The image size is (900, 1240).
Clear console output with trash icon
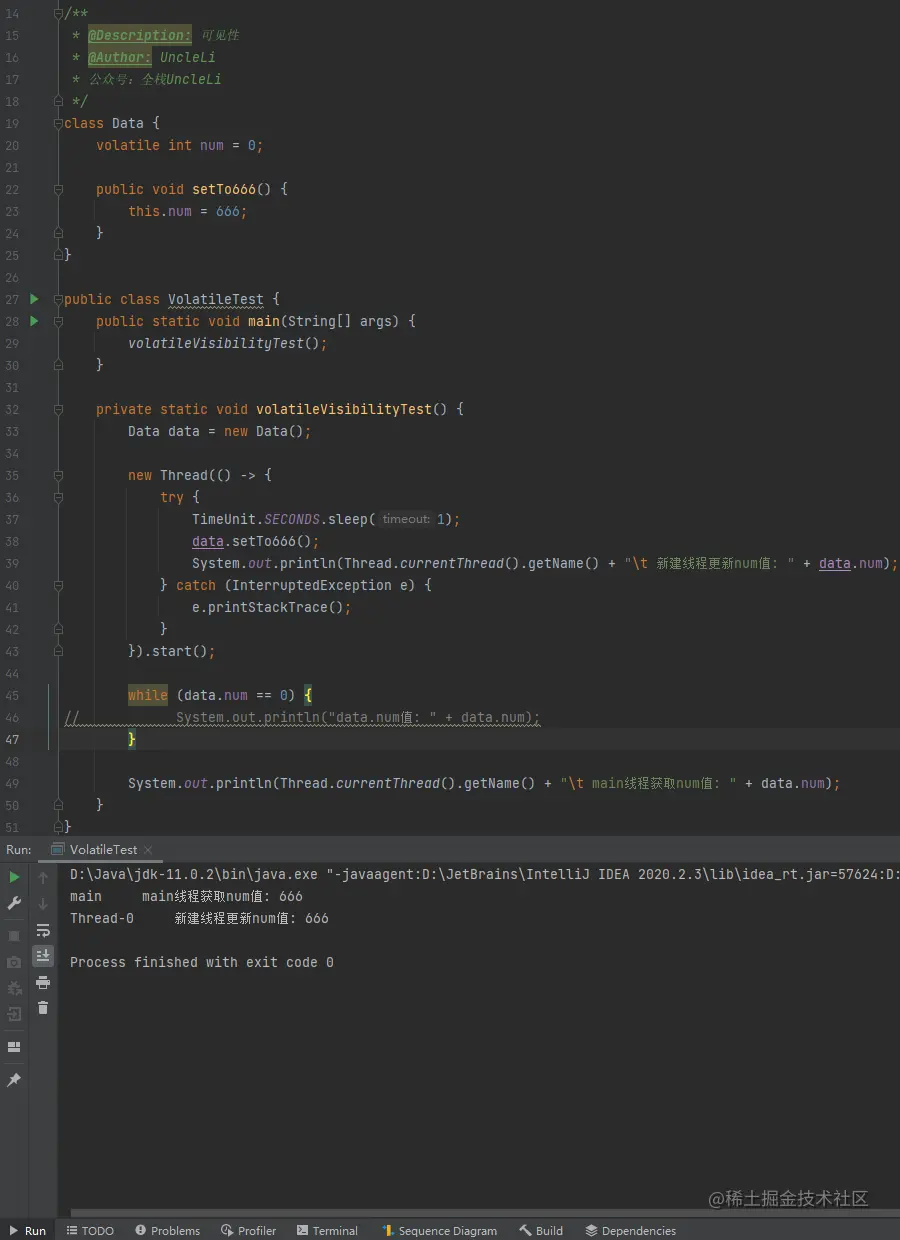coord(43,1008)
